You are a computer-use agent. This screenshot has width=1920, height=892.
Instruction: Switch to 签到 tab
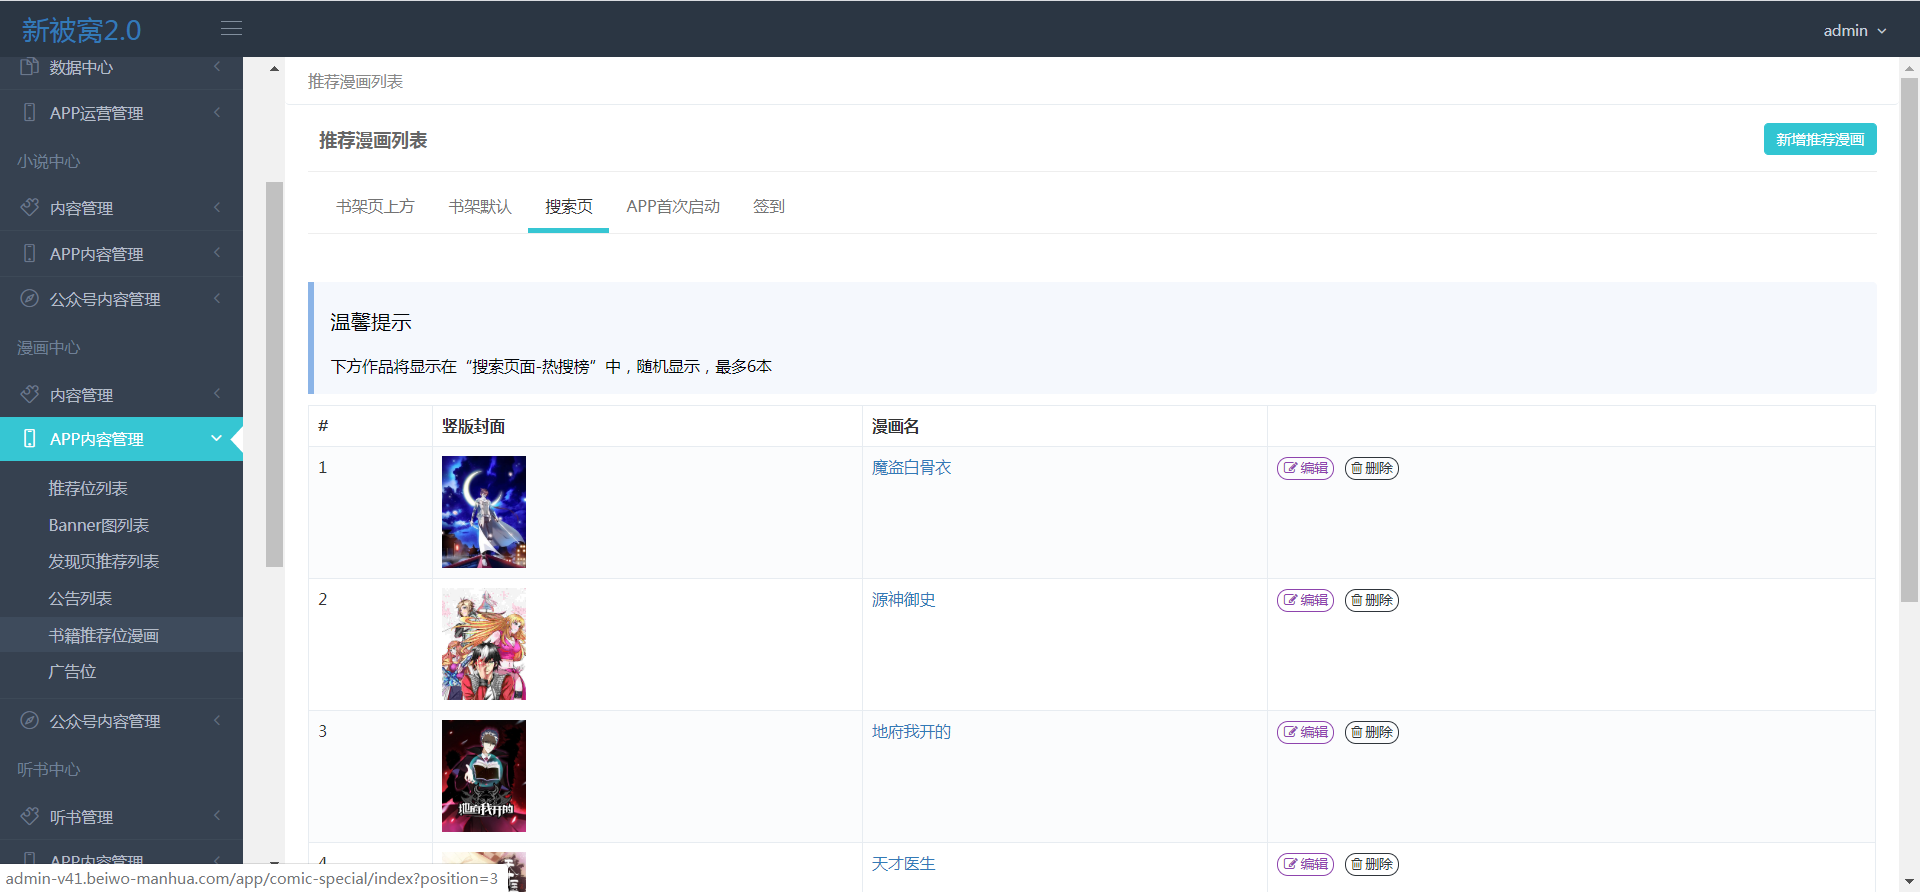click(768, 206)
